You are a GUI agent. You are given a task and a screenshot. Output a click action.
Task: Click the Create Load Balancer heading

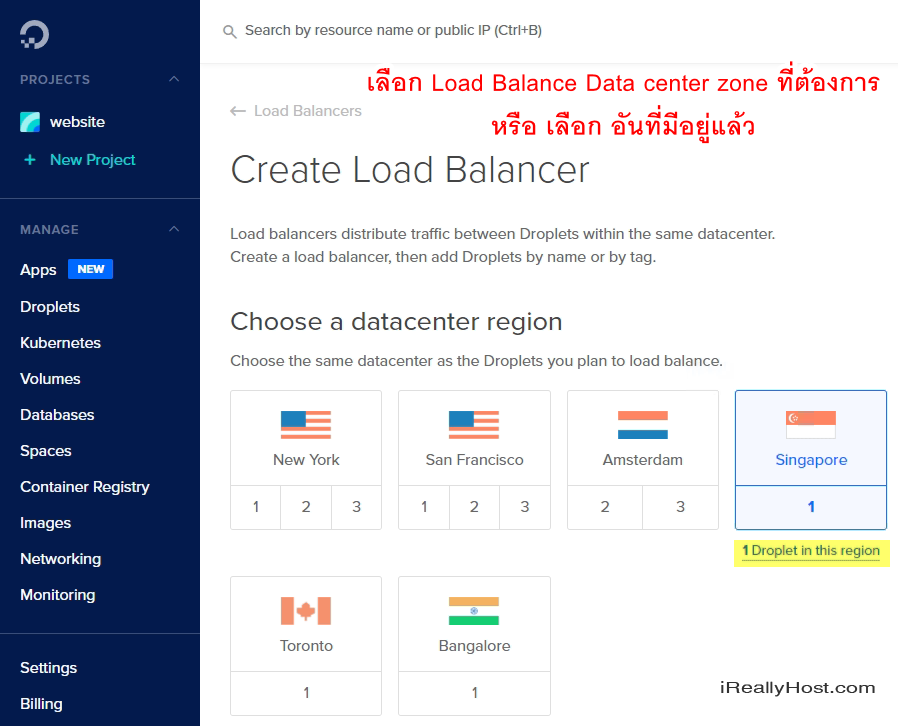[x=409, y=170]
